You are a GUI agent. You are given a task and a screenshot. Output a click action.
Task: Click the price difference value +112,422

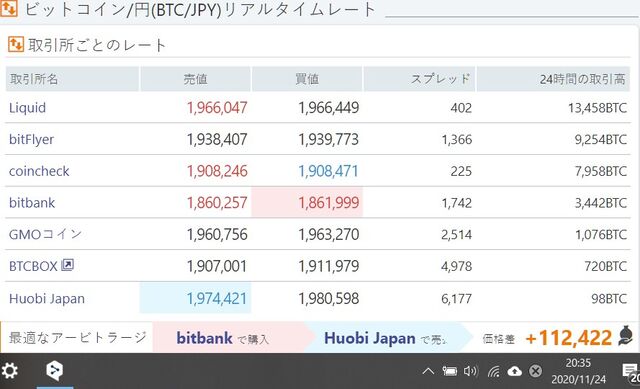[569, 338]
